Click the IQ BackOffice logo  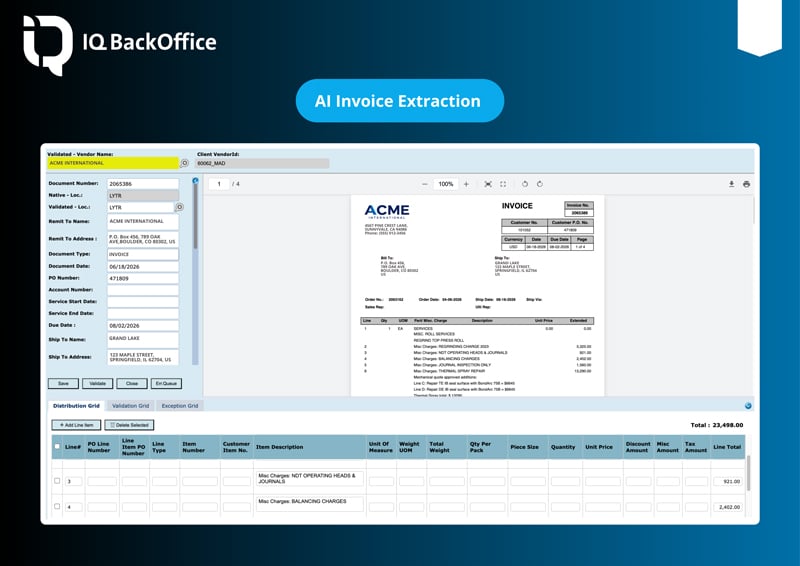tap(120, 44)
